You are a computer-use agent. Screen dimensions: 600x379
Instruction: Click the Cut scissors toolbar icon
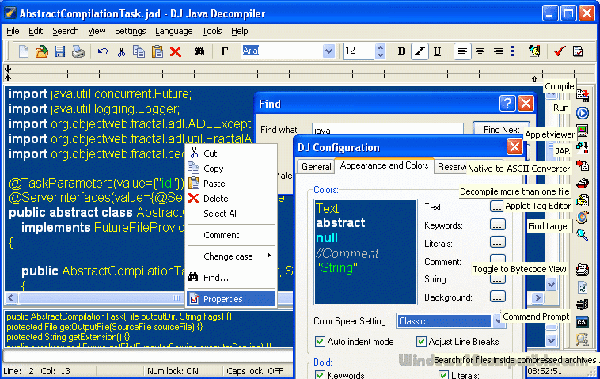point(121,51)
